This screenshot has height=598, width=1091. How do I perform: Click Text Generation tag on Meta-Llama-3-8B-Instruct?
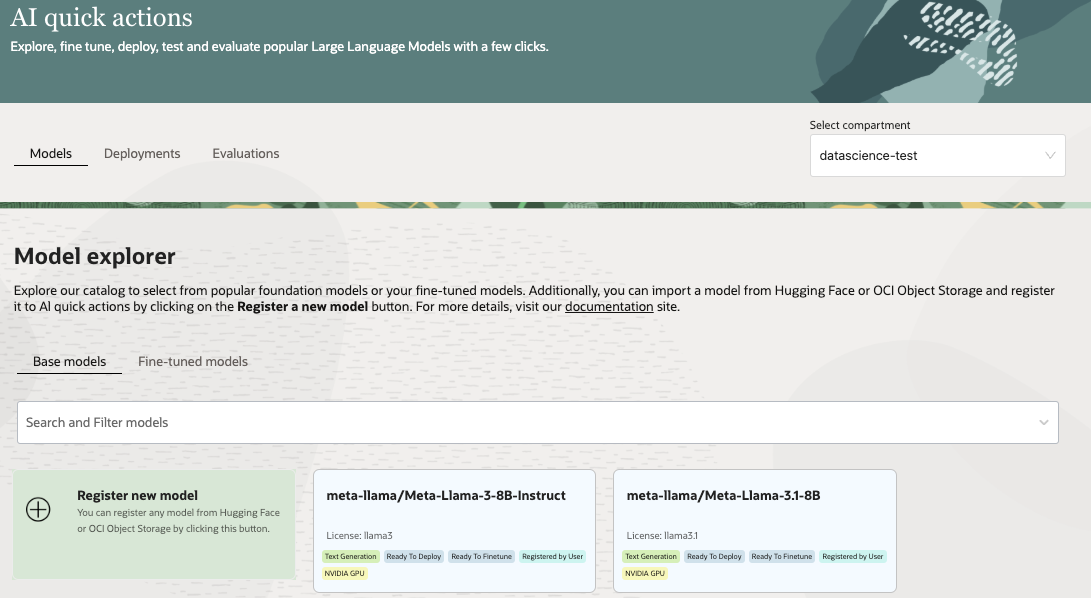pos(351,556)
